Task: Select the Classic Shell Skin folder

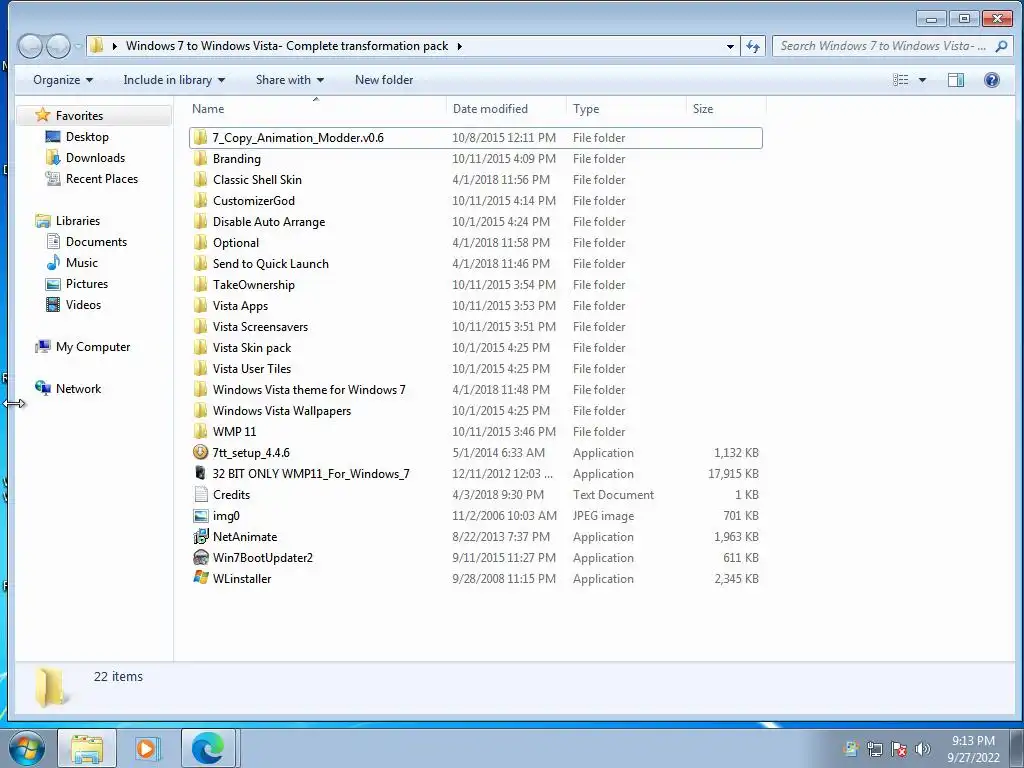Action: 475,180
